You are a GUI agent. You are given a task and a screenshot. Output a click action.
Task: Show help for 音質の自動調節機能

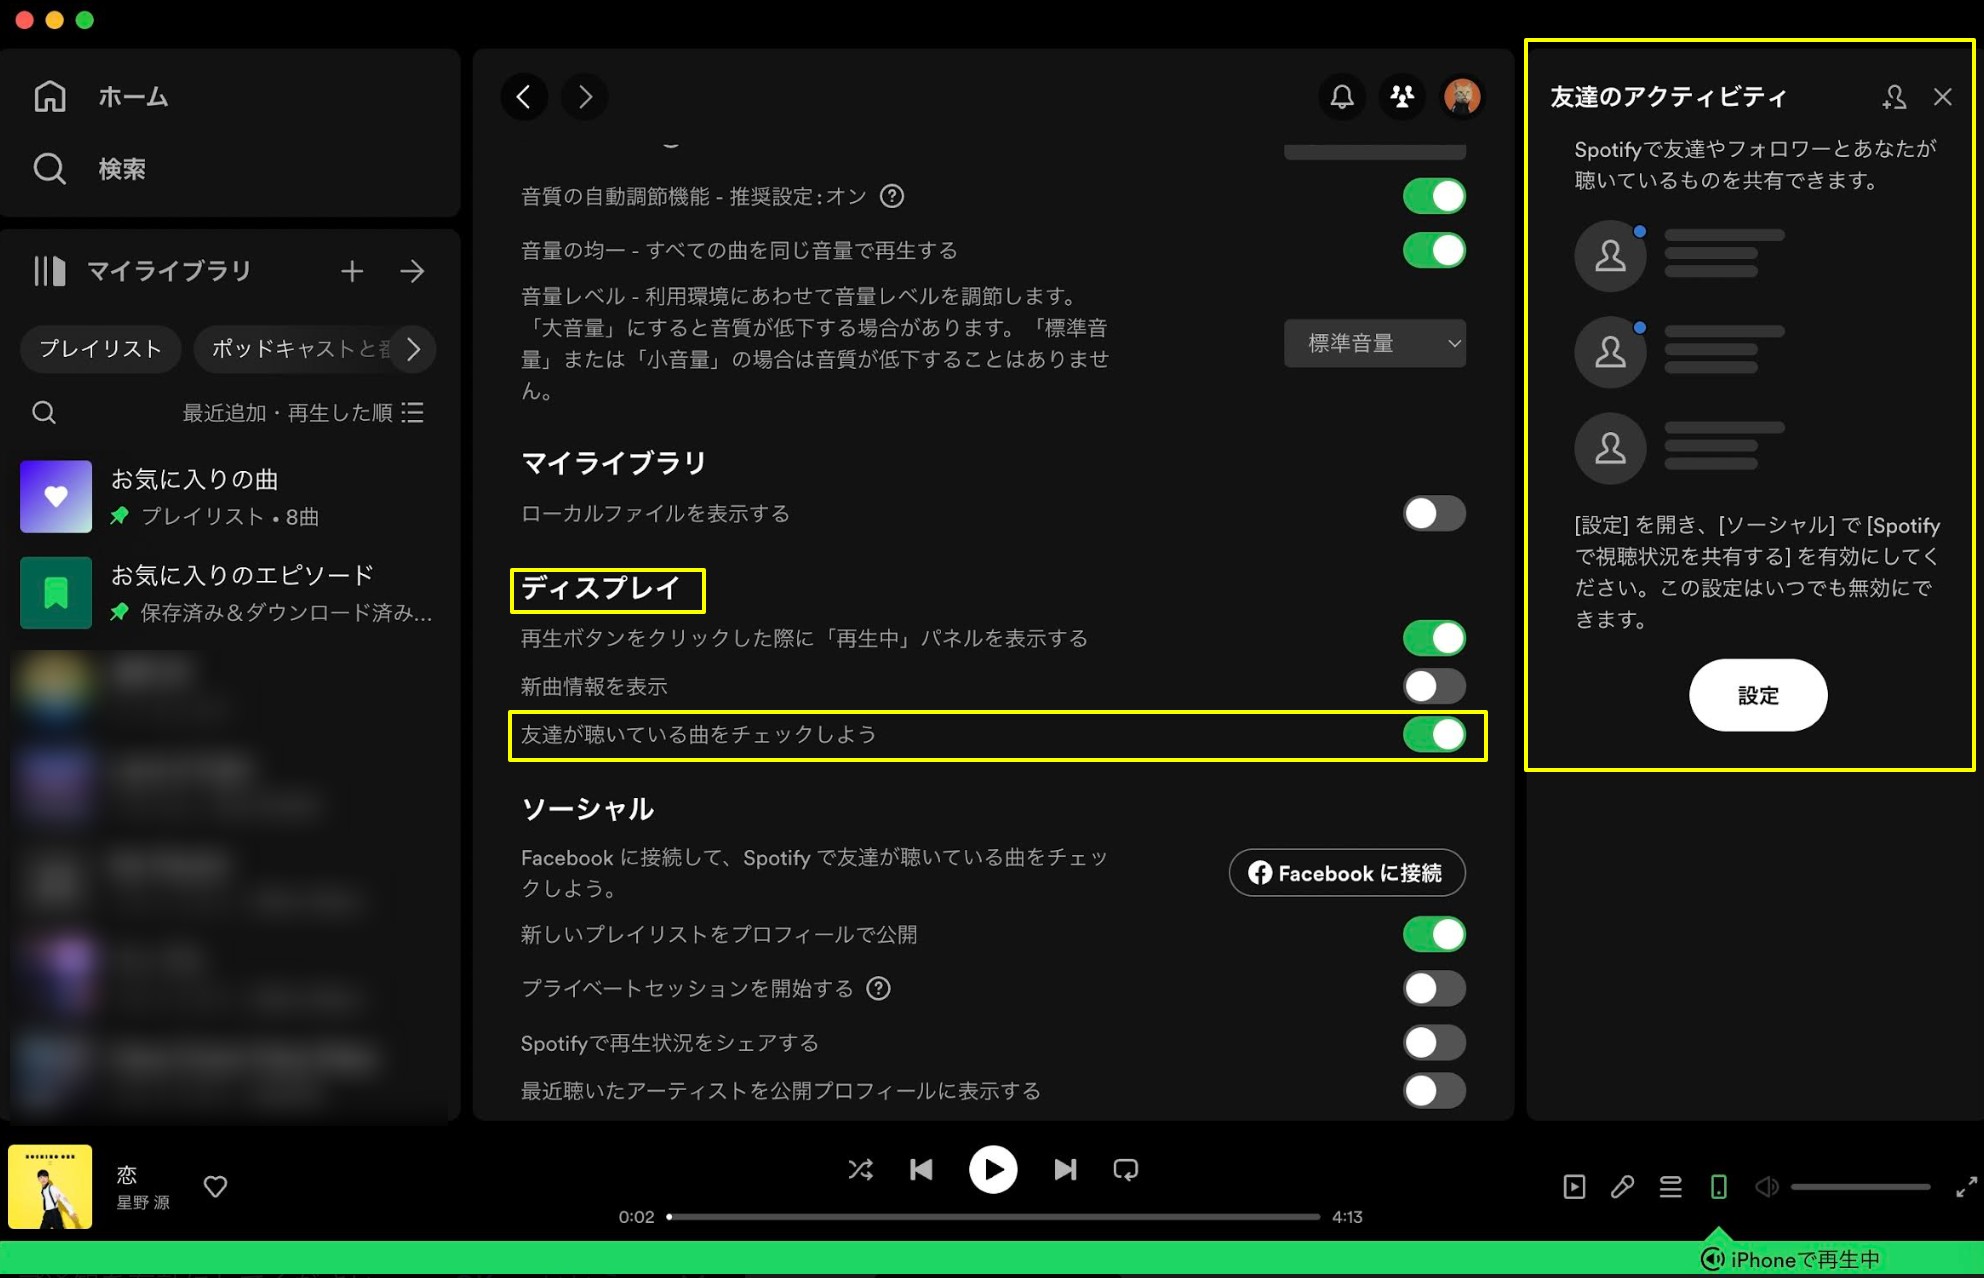click(x=892, y=196)
